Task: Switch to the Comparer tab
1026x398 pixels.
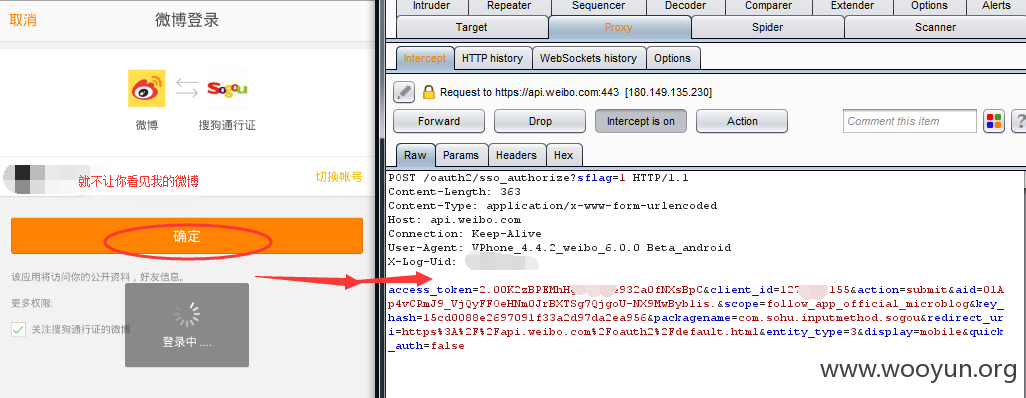Action: [769, 6]
